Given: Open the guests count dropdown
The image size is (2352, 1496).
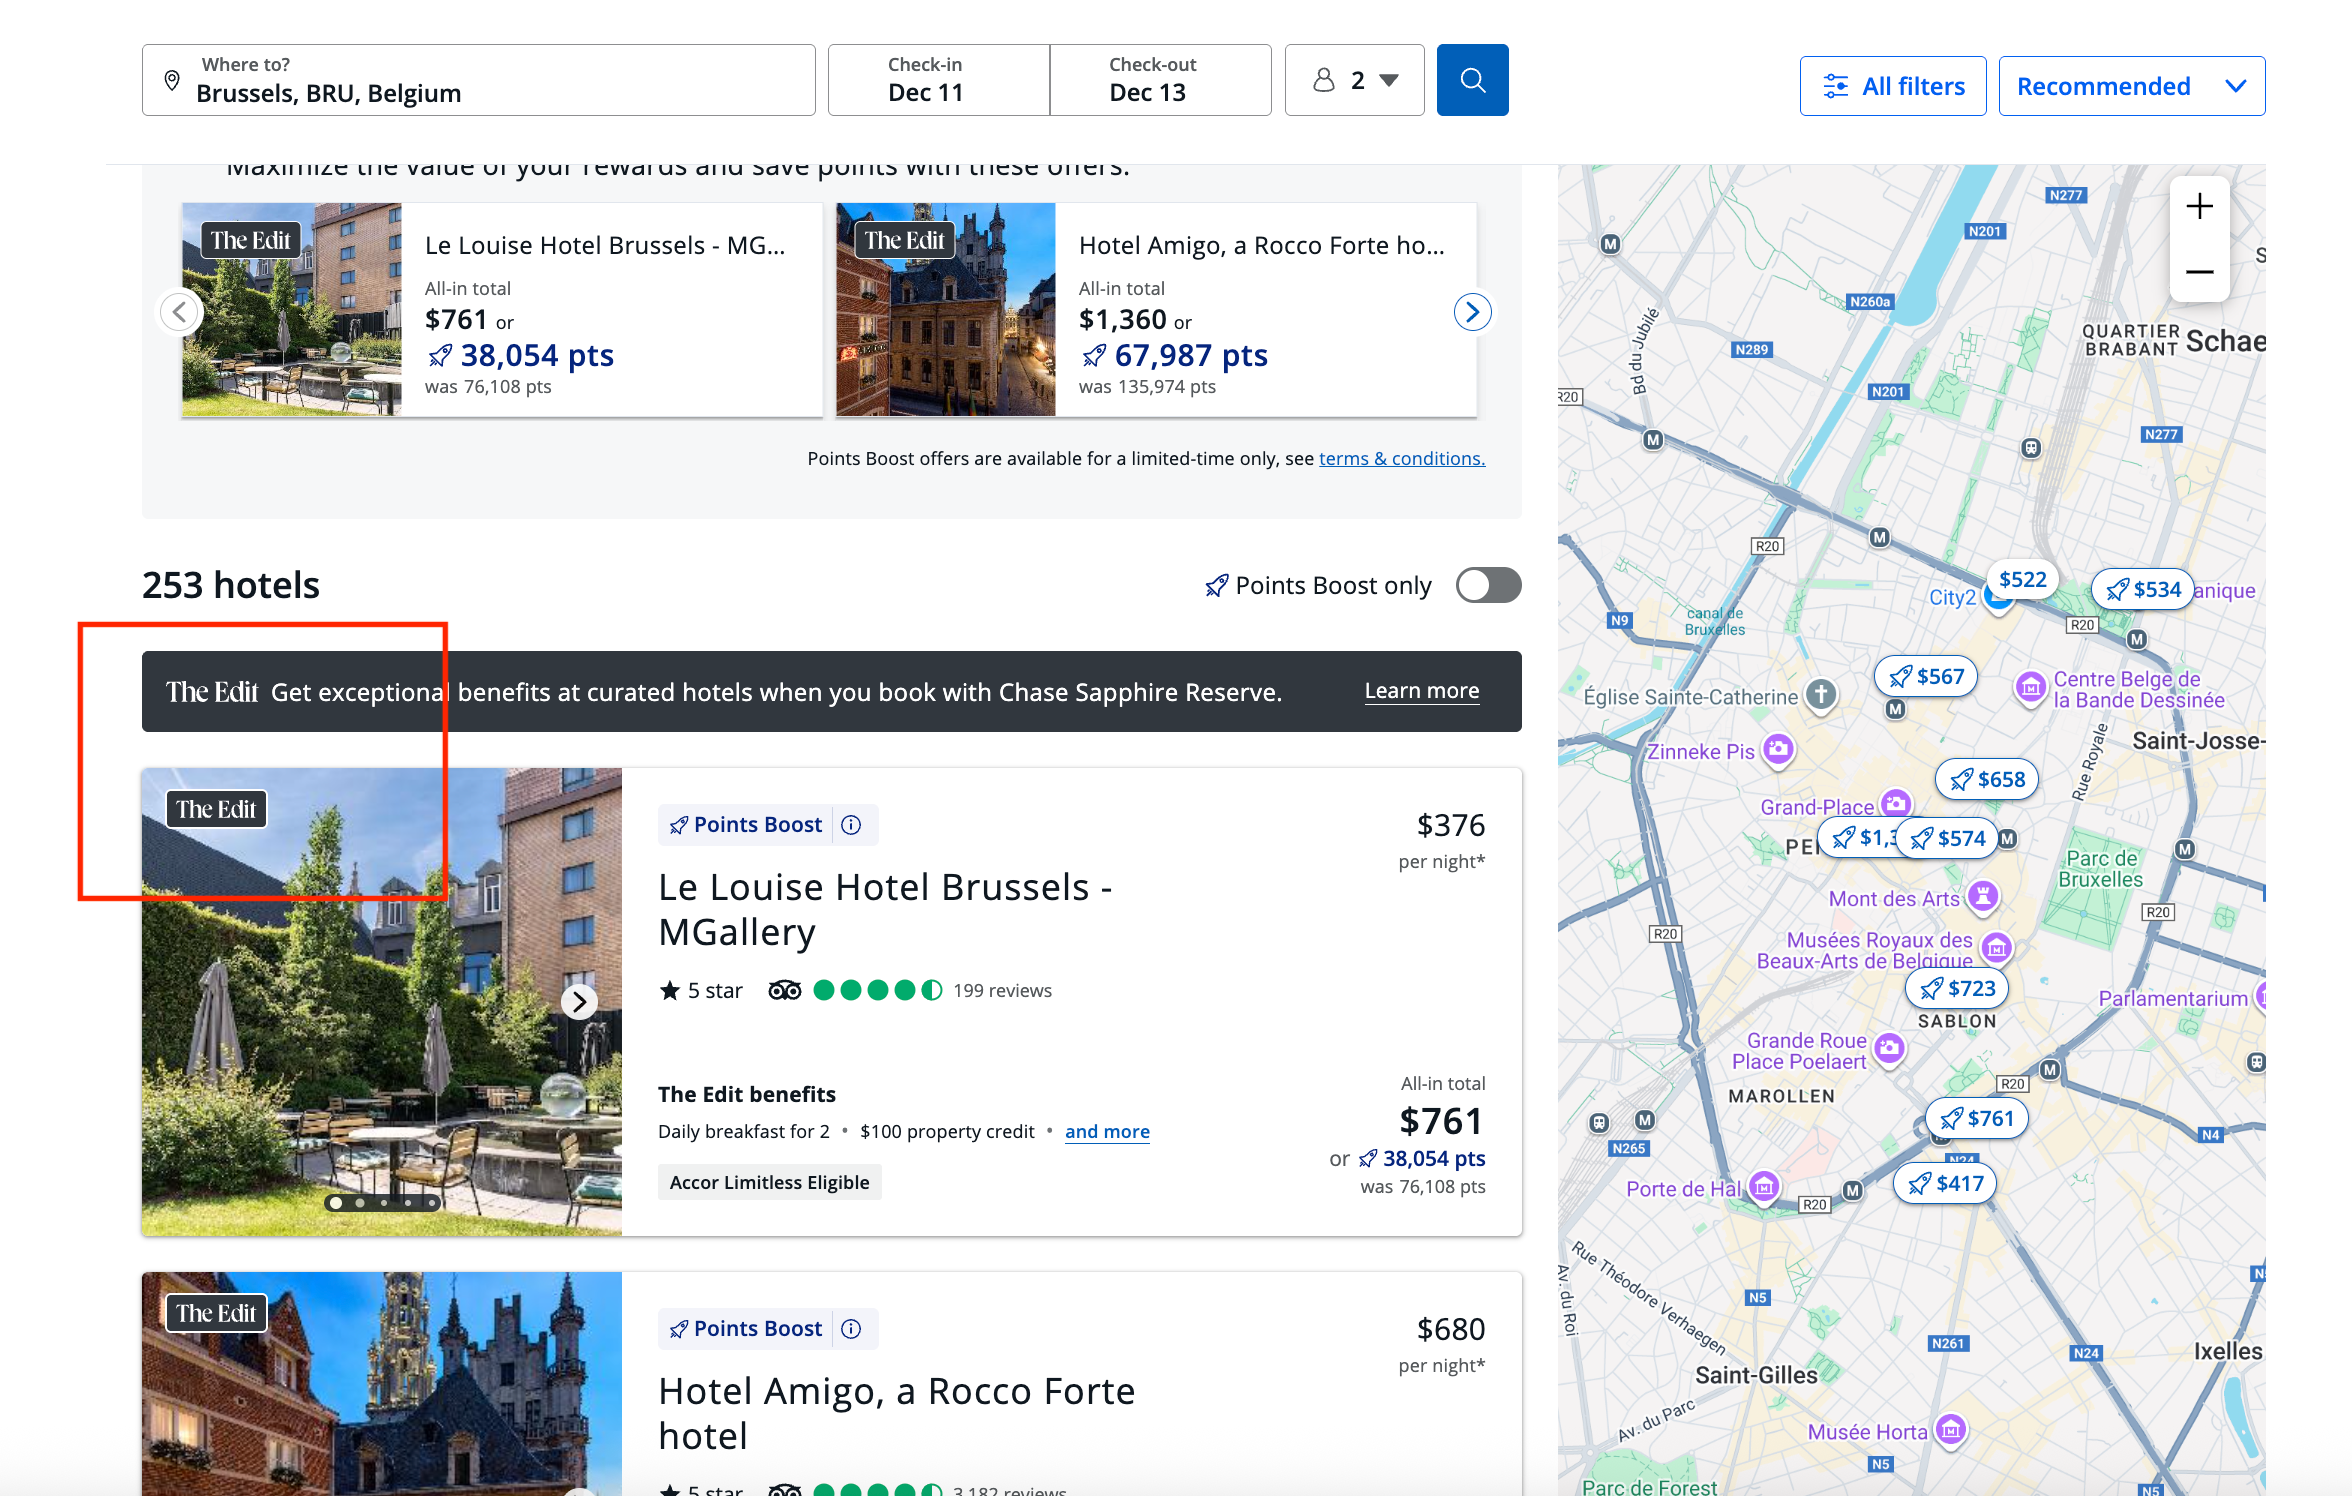Looking at the screenshot, I should coord(1354,80).
